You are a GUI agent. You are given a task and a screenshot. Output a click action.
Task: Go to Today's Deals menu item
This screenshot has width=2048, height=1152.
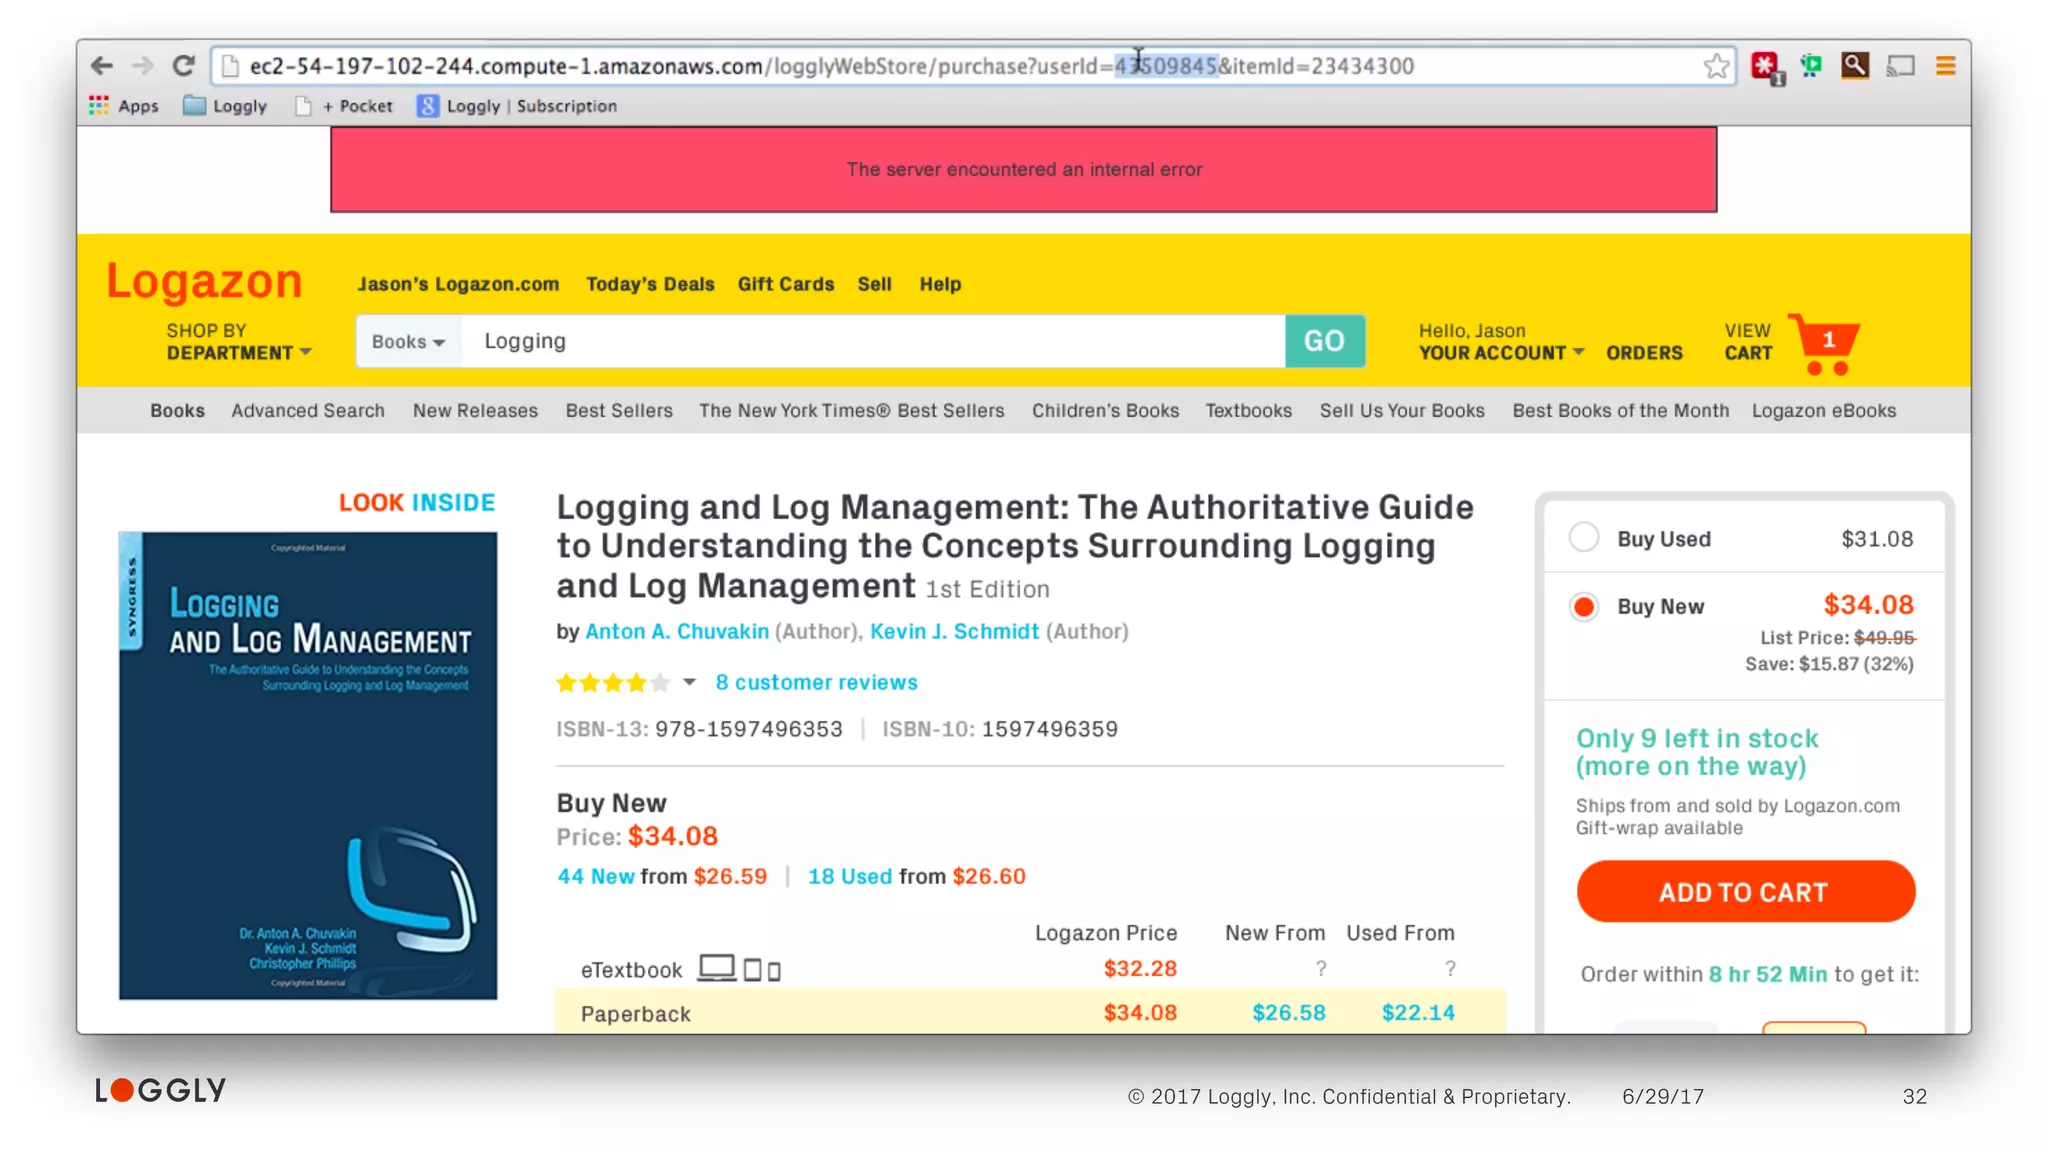point(649,284)
